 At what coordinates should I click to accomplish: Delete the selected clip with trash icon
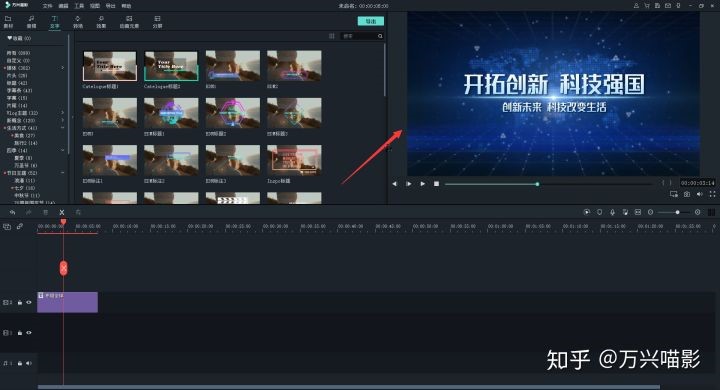pyautogui.click(x=45, y=212)
